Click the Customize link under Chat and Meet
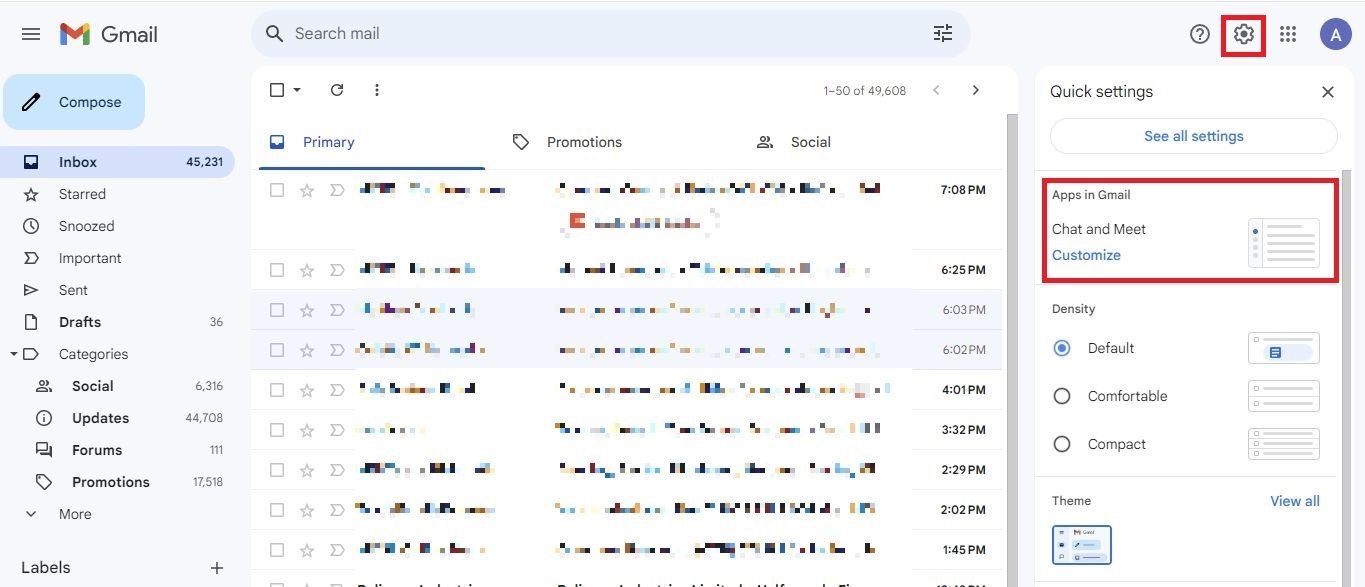Screen dimensions: 1365x587 coord(1086,255)
